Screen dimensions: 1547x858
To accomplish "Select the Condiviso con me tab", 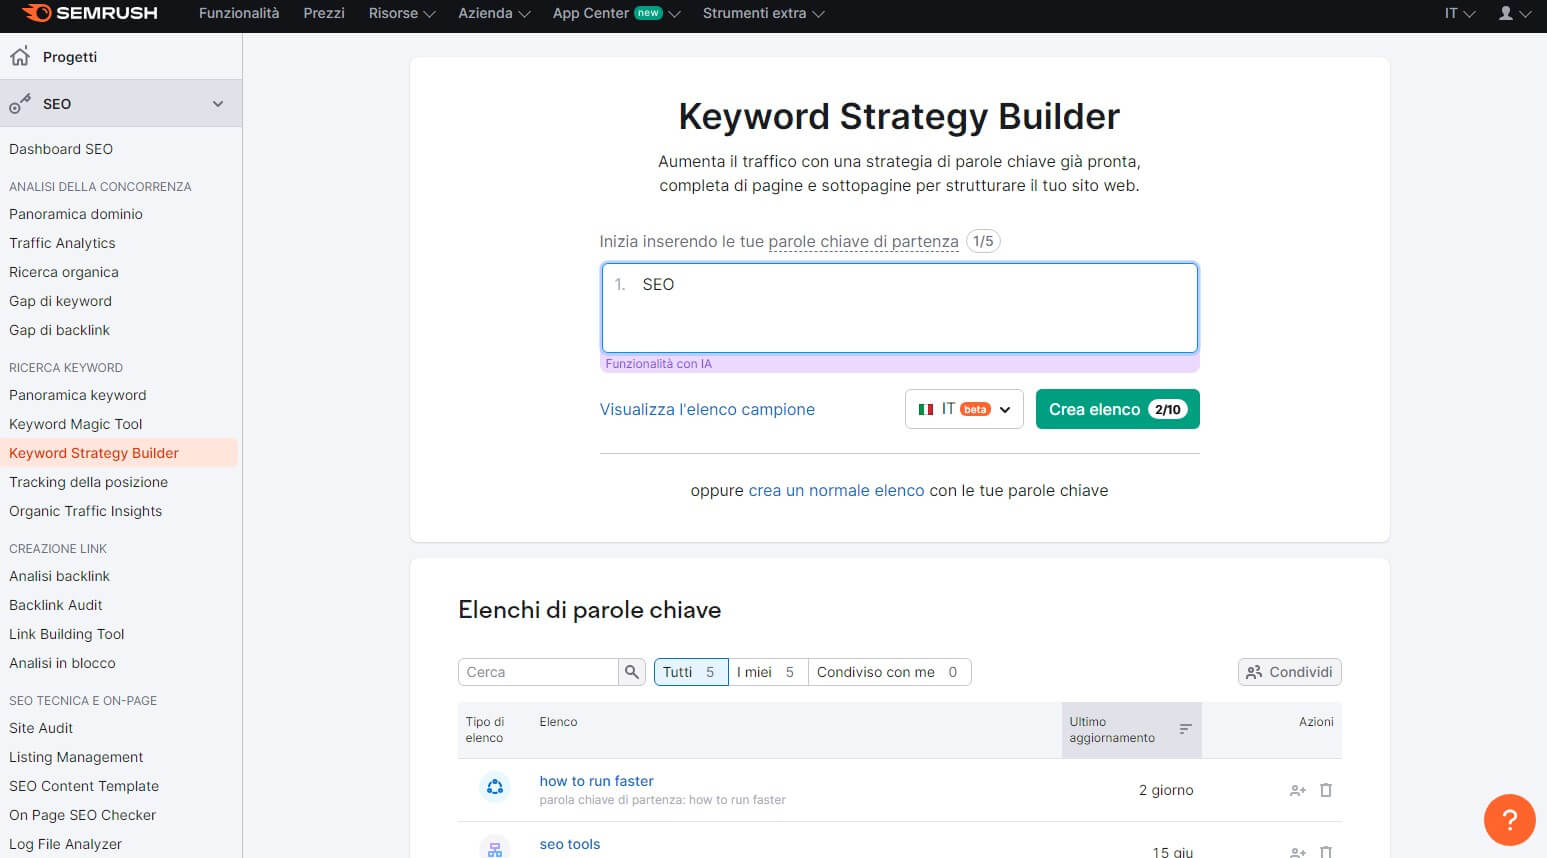I will (x=889, y=672).
